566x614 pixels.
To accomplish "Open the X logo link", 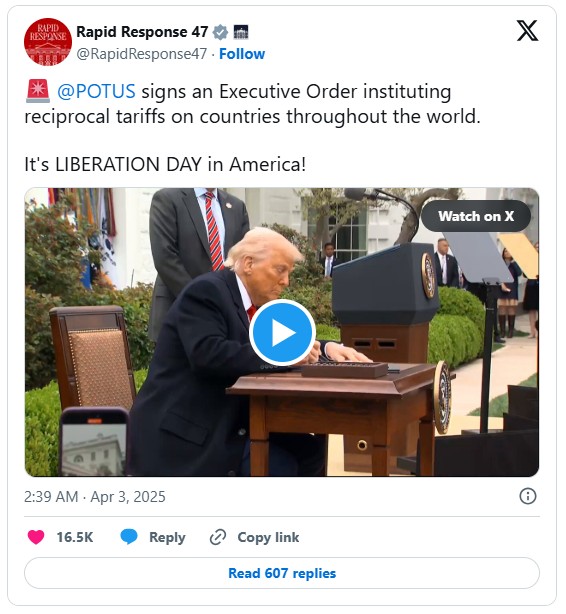I will 527,31.
